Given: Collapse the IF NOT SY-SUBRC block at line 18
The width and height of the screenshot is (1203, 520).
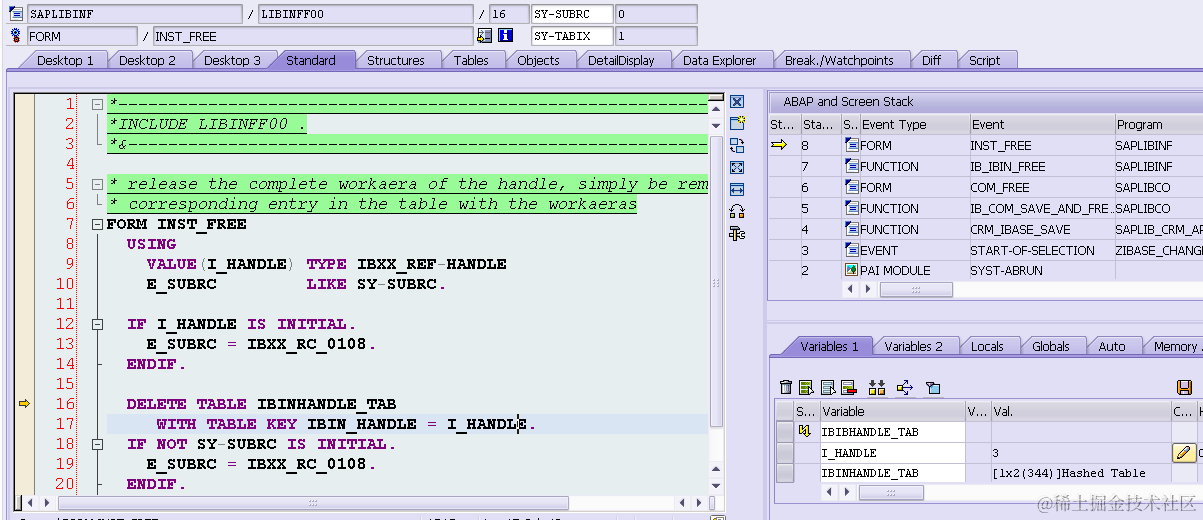Looking at the screenshot, I should click(97, 444).
